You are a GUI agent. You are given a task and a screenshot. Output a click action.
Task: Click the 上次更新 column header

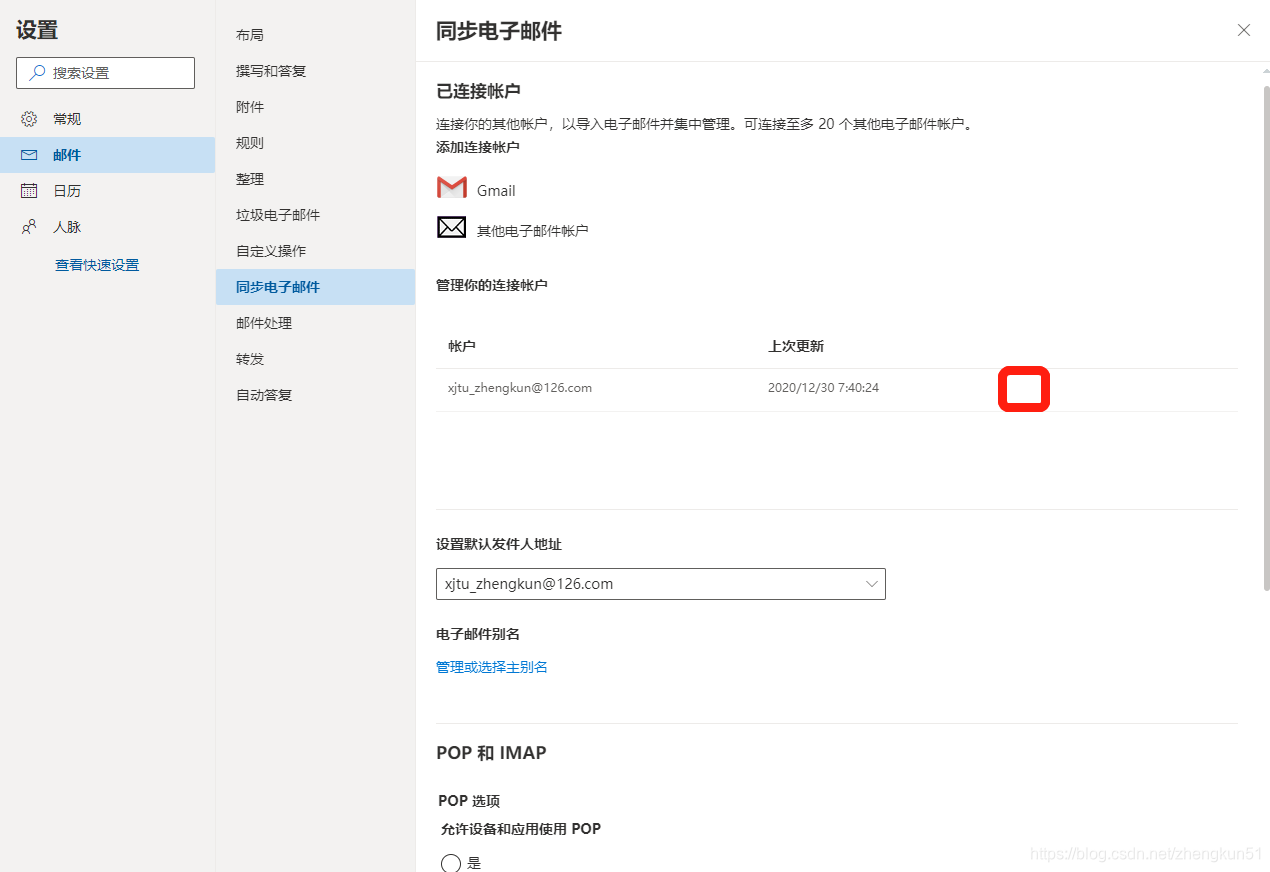[796, 346]
